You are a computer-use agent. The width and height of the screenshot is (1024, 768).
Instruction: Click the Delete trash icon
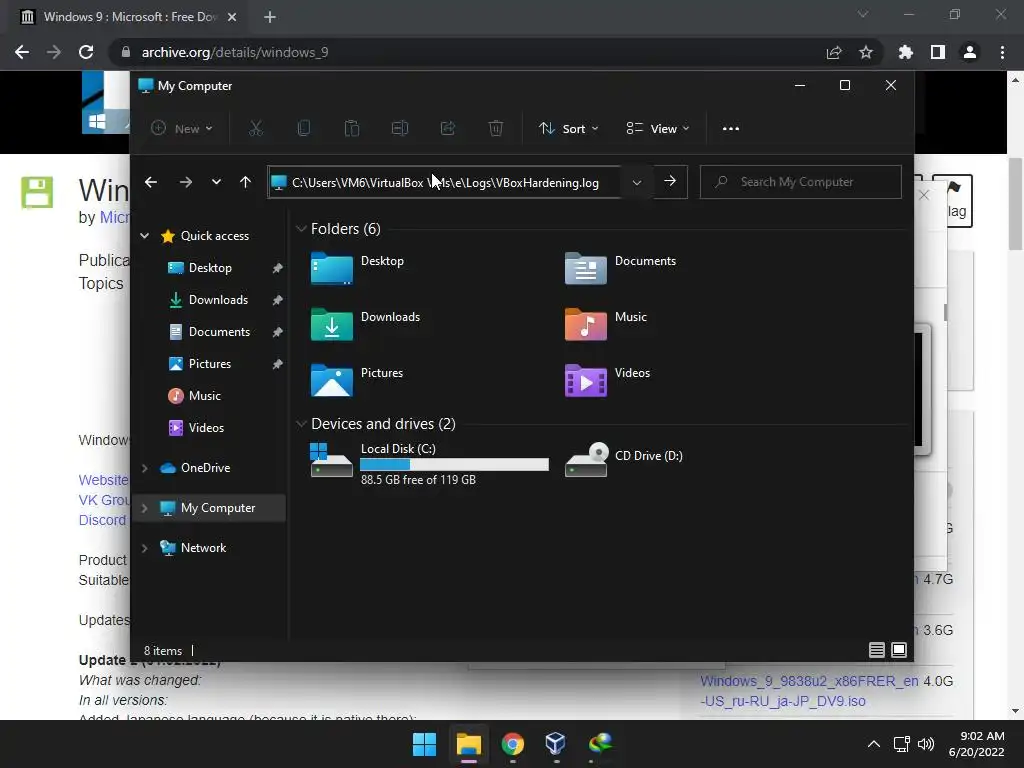[496, 129]
